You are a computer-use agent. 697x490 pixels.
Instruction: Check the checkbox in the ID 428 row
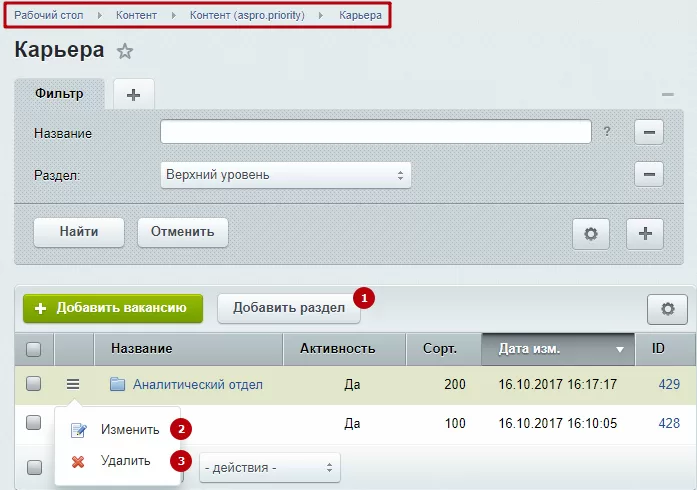(x=33, y=422)
